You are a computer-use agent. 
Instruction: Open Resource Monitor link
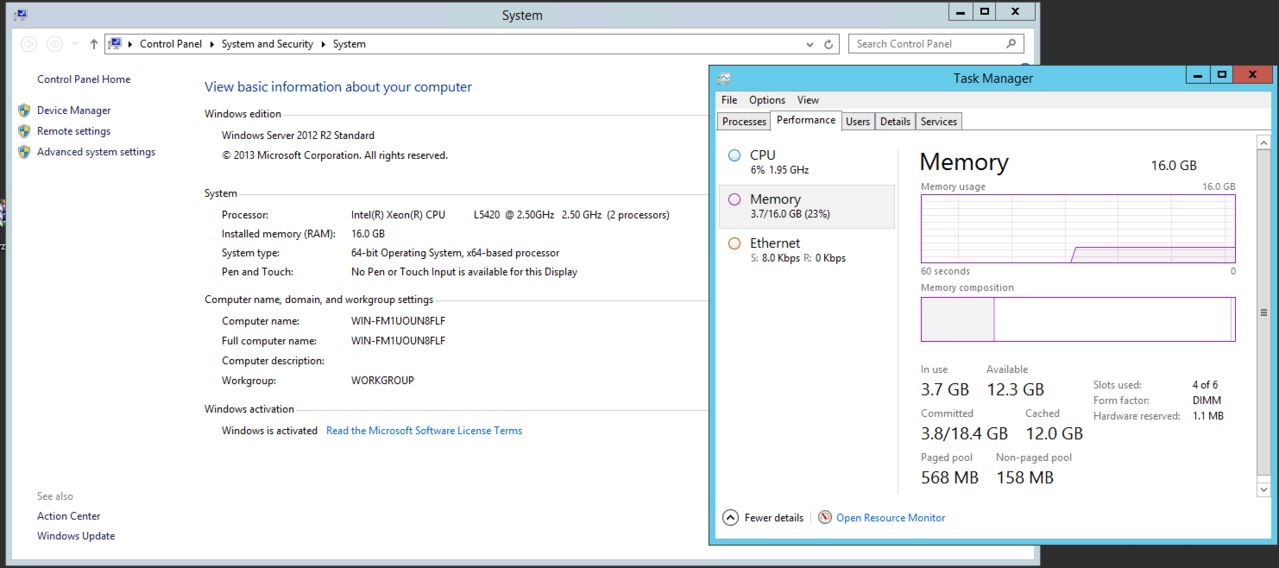point(890,518)
